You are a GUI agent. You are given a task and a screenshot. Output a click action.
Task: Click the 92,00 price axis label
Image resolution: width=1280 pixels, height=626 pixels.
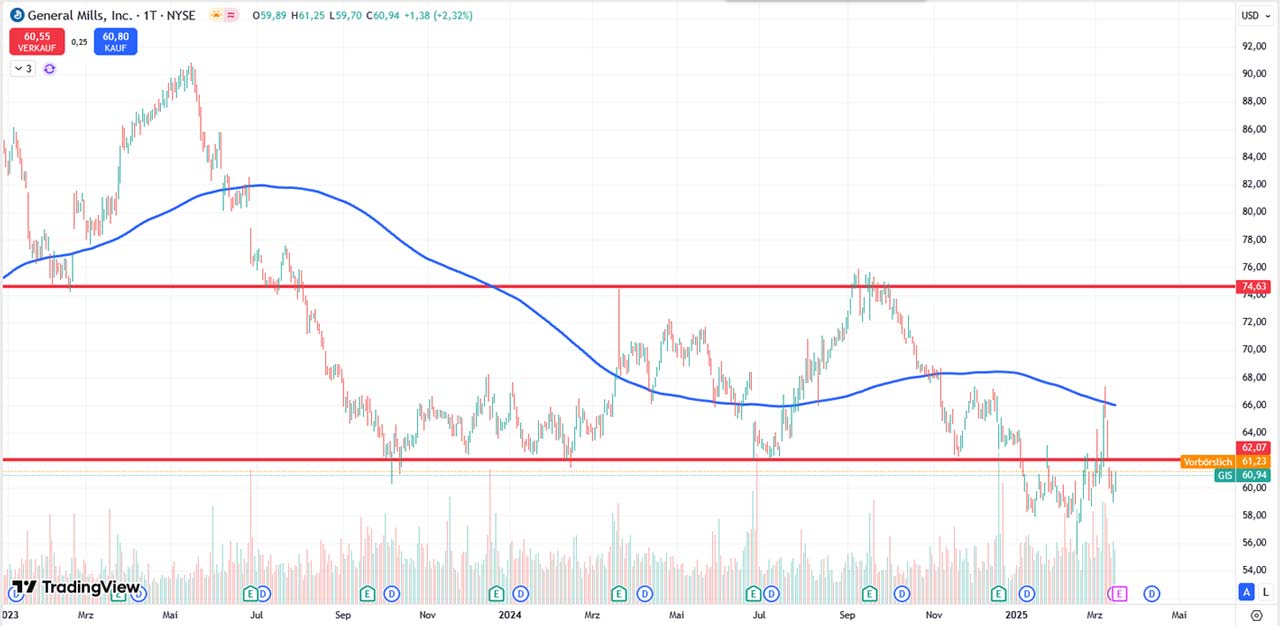(1253, 46)
